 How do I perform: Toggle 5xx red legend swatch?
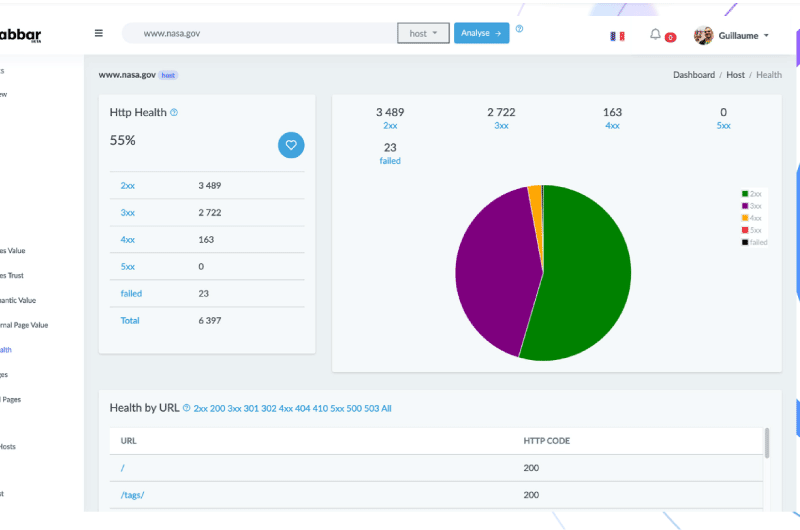tap(745, 230)
